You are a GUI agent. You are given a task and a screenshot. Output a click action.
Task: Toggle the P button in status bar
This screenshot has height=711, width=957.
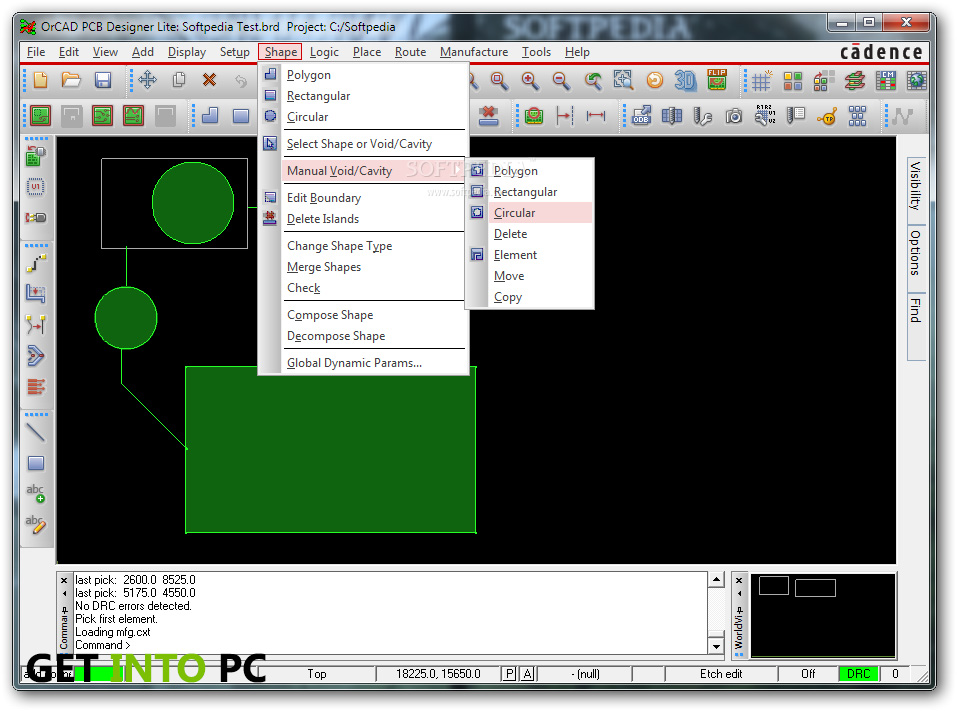pos(509,674)
